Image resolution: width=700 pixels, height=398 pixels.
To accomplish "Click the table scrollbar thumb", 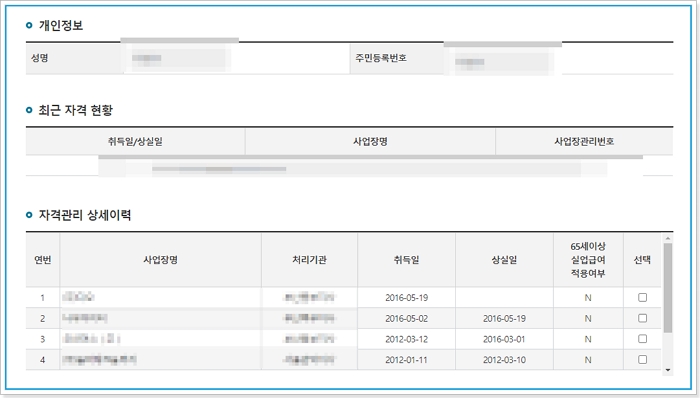I will (x=667, y=288).
